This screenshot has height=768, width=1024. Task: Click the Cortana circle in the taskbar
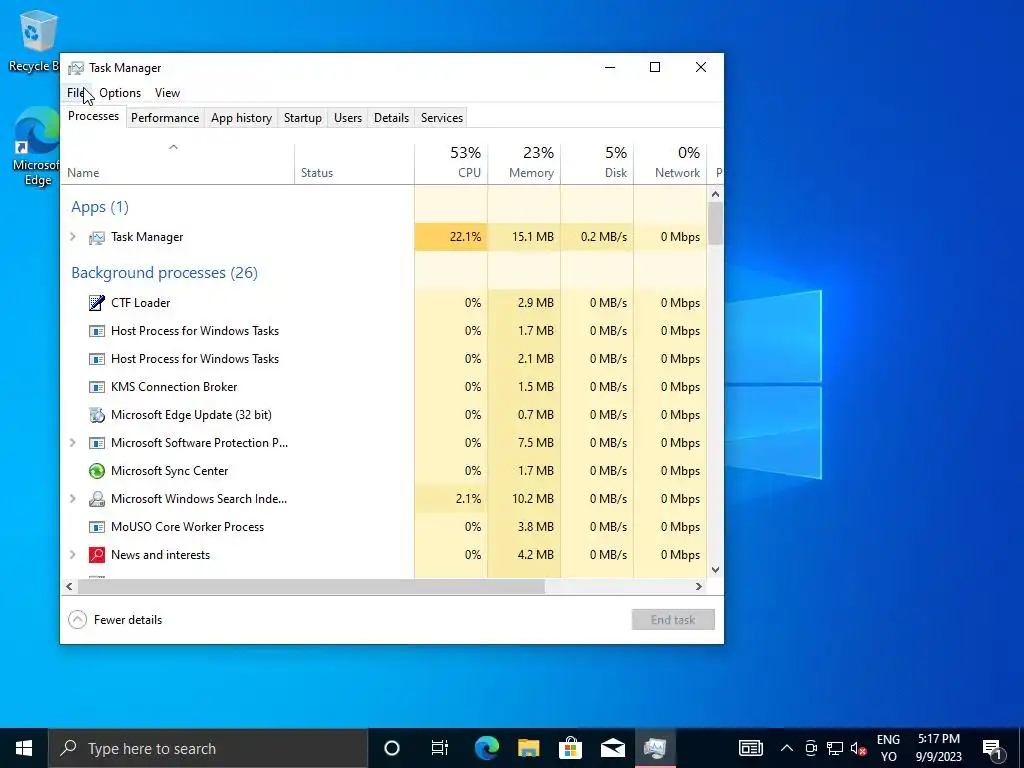pos(392,748)
